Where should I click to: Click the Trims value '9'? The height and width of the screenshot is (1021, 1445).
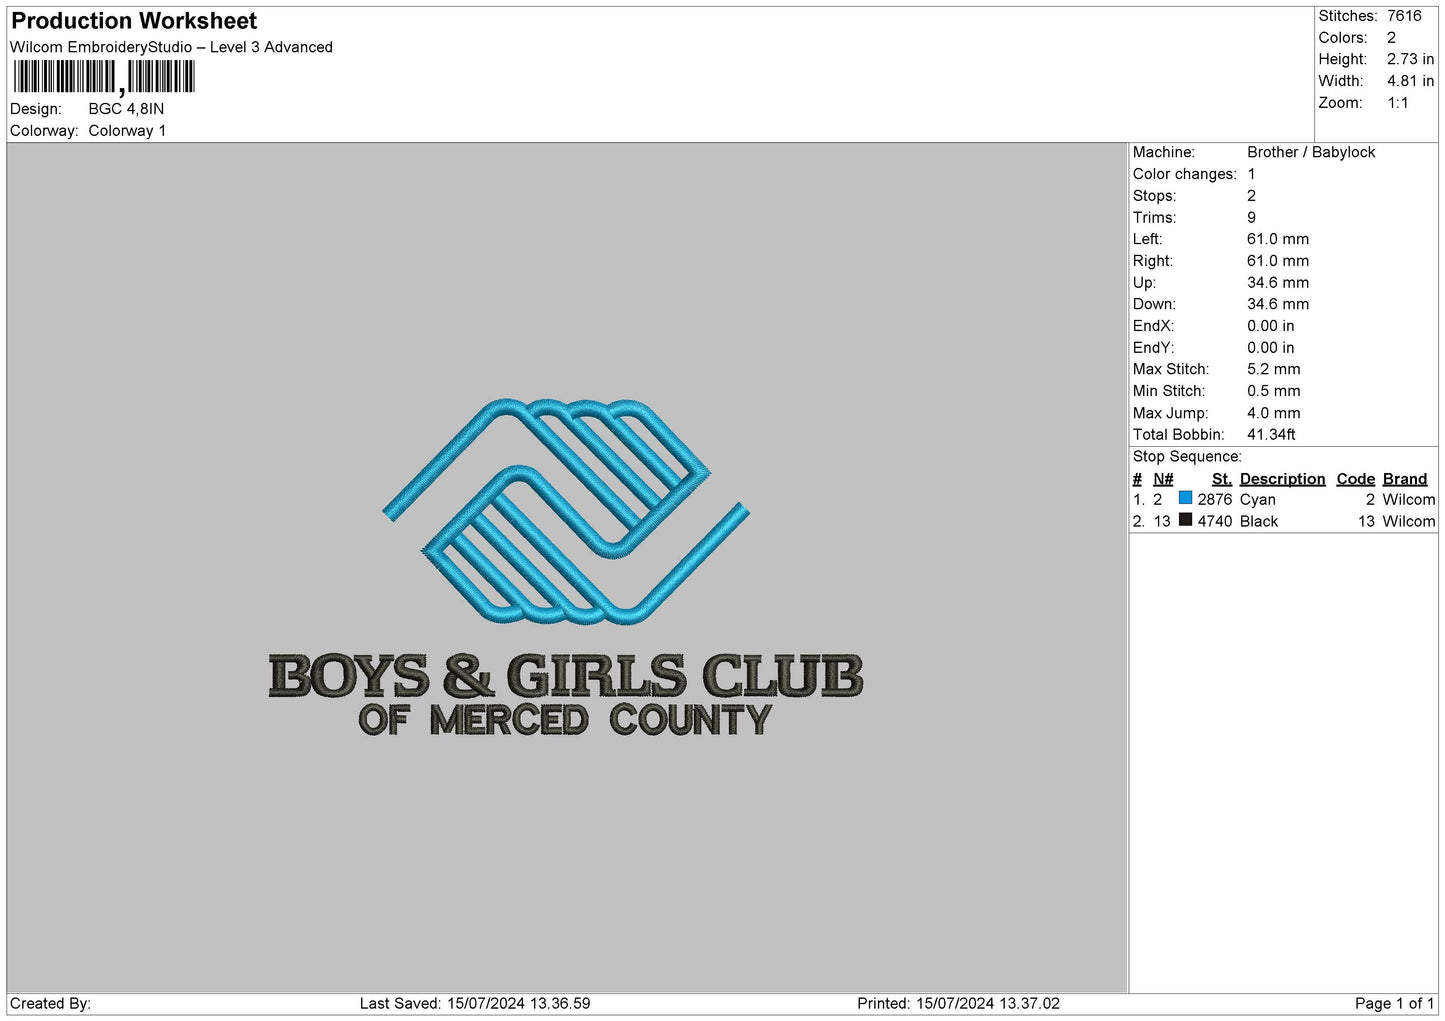(x=1251, y=217)
